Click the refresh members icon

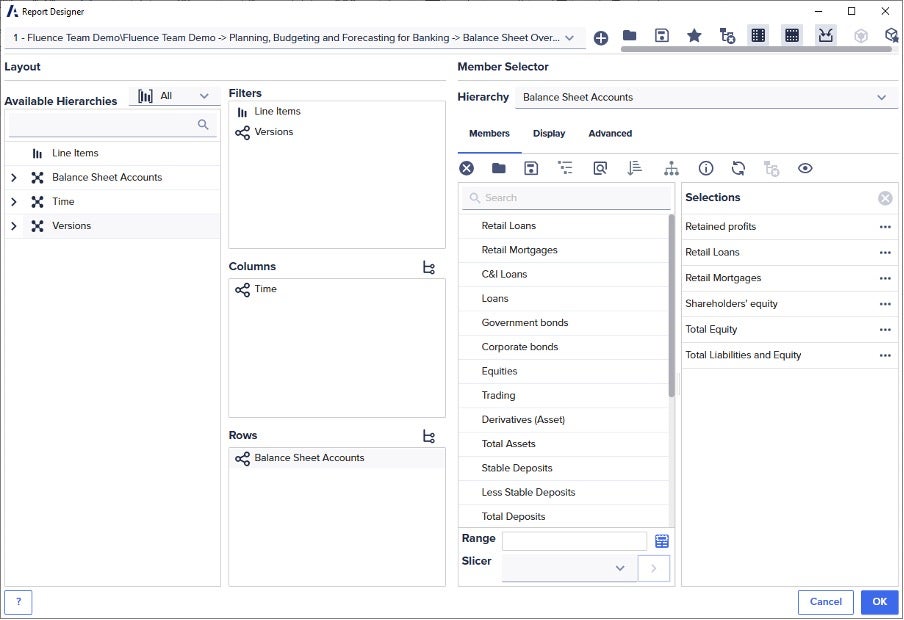click(738, 168)
